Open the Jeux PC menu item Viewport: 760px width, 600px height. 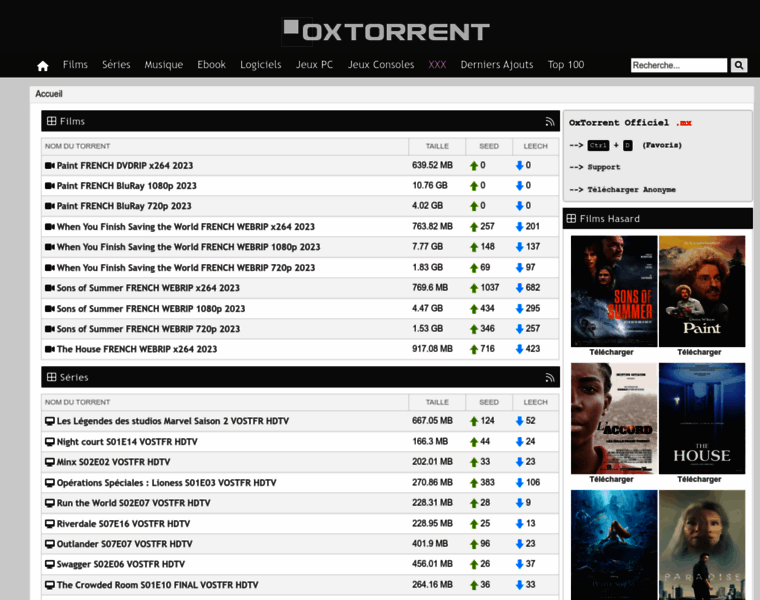coord(315,64)
